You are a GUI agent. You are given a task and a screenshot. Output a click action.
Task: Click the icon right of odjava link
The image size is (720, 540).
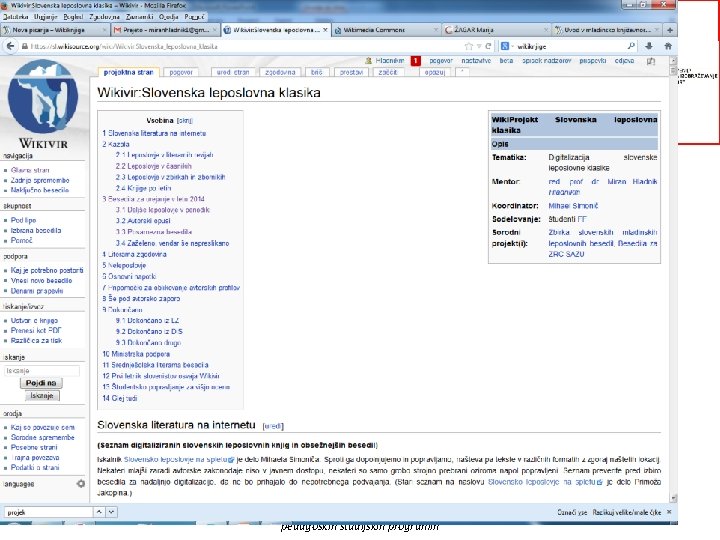651,61
